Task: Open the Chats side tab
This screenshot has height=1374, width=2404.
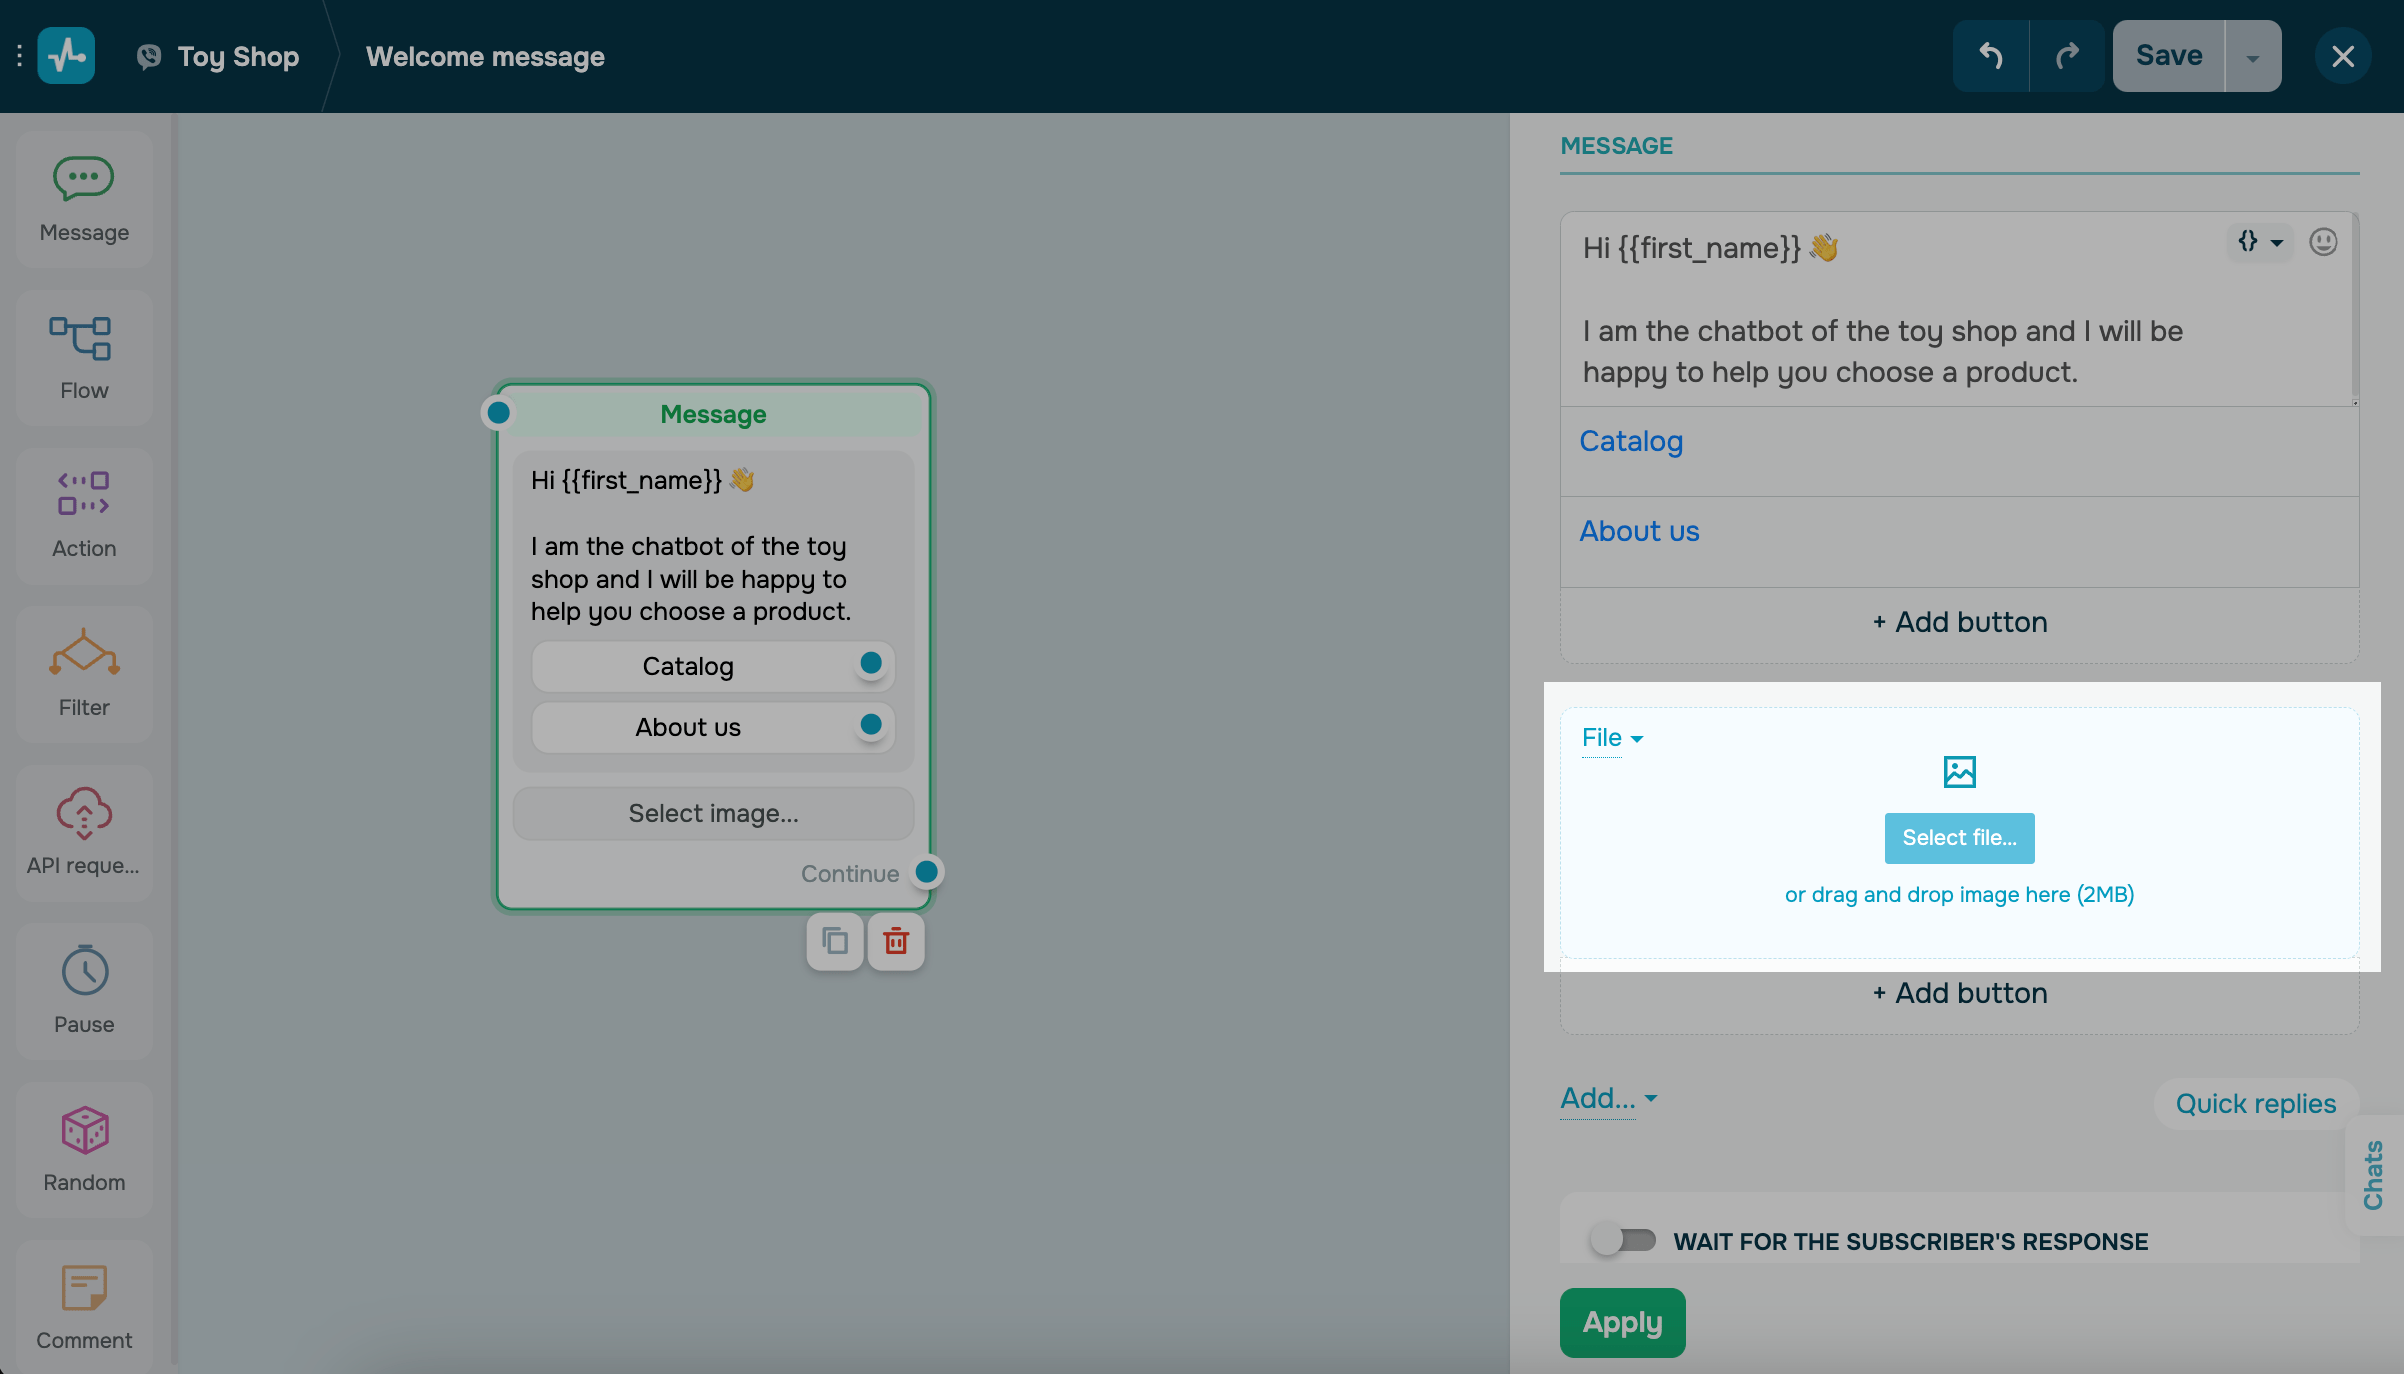Action: [x=2373, y=1175]
